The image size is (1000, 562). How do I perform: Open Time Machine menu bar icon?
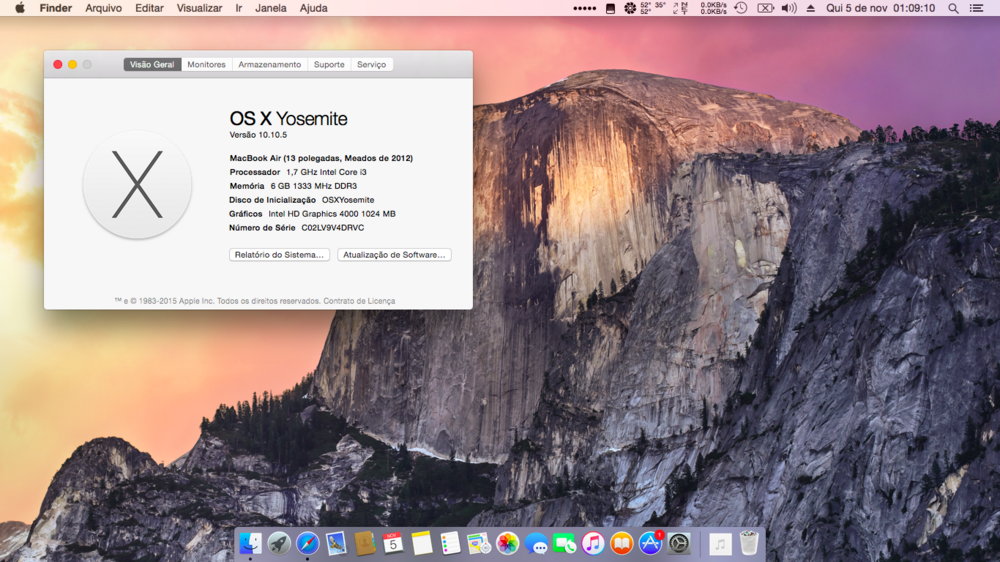(x=740, y=8)
